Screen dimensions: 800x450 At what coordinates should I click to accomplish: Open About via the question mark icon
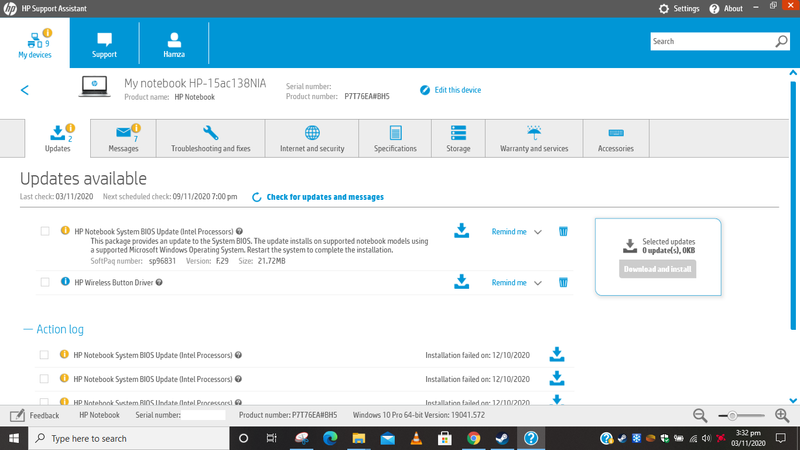pyautogui.click(x=714, y=9)
